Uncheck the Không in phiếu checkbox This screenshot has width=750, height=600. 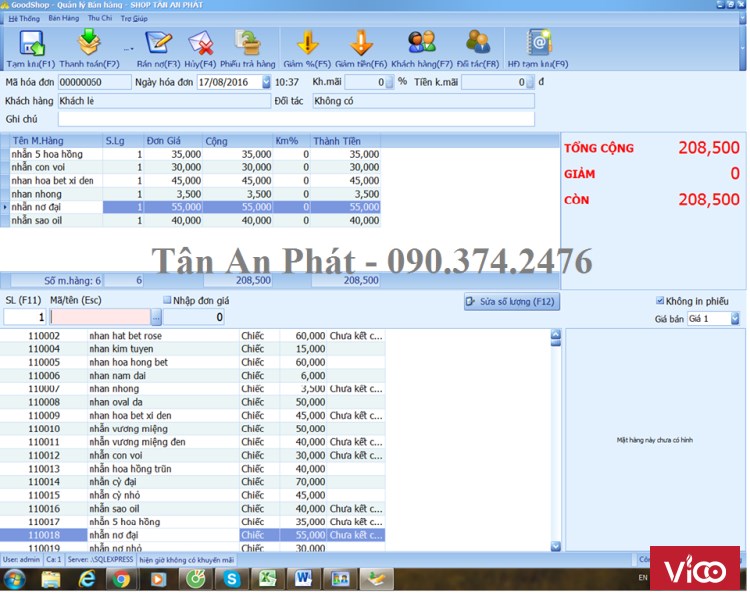[x=660, y=301]
